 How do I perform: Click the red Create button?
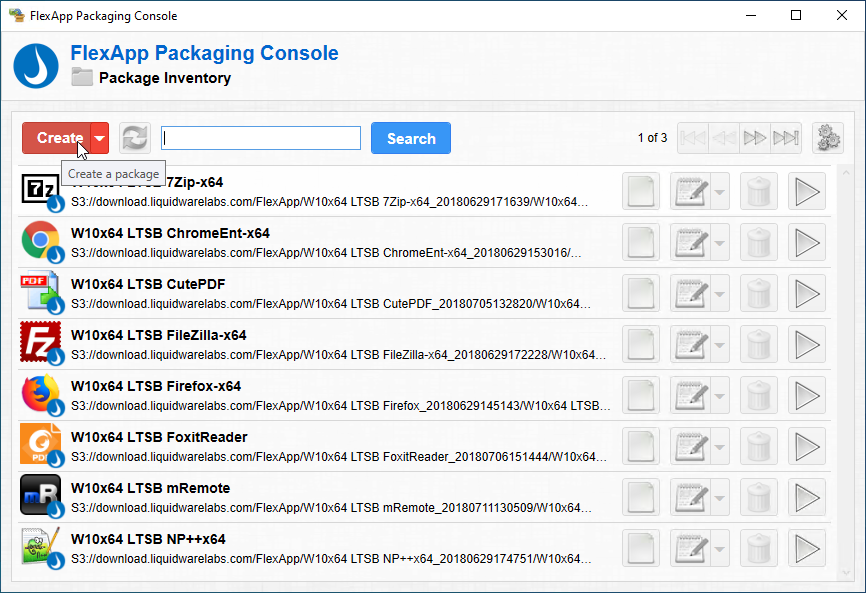click(58, 138)
